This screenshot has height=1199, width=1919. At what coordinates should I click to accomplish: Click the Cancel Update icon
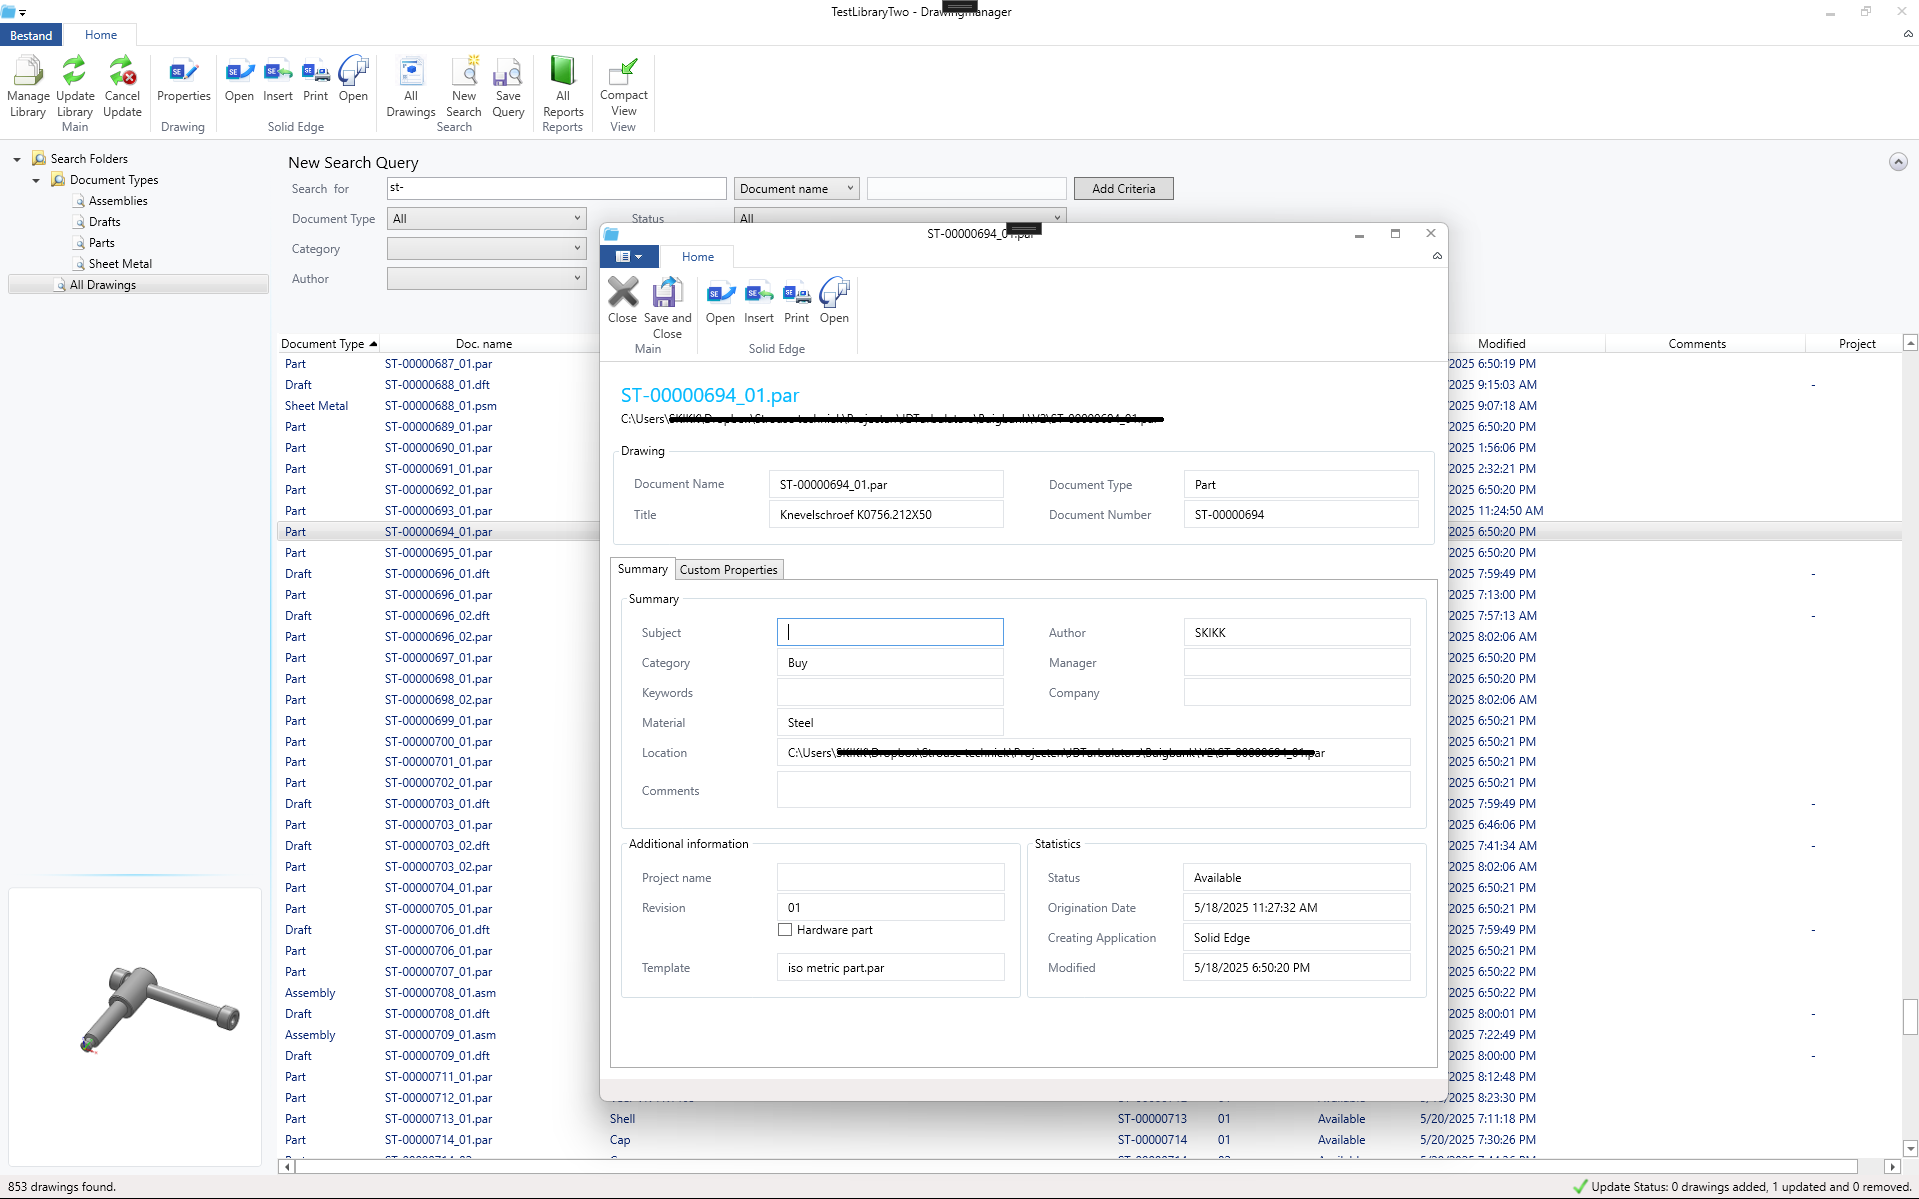122,88
